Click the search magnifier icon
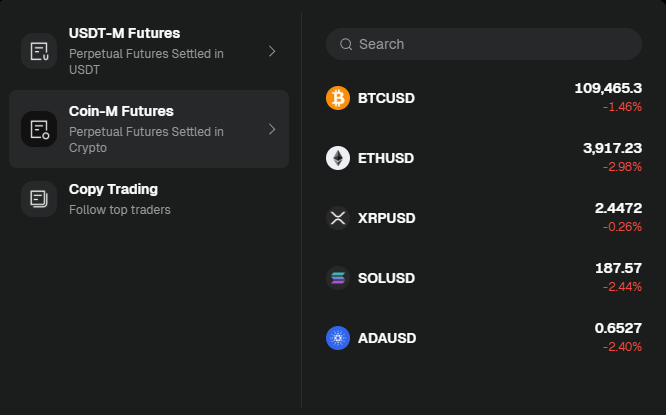The width and height of the screenshot is (666, 415). pos(346,44)
